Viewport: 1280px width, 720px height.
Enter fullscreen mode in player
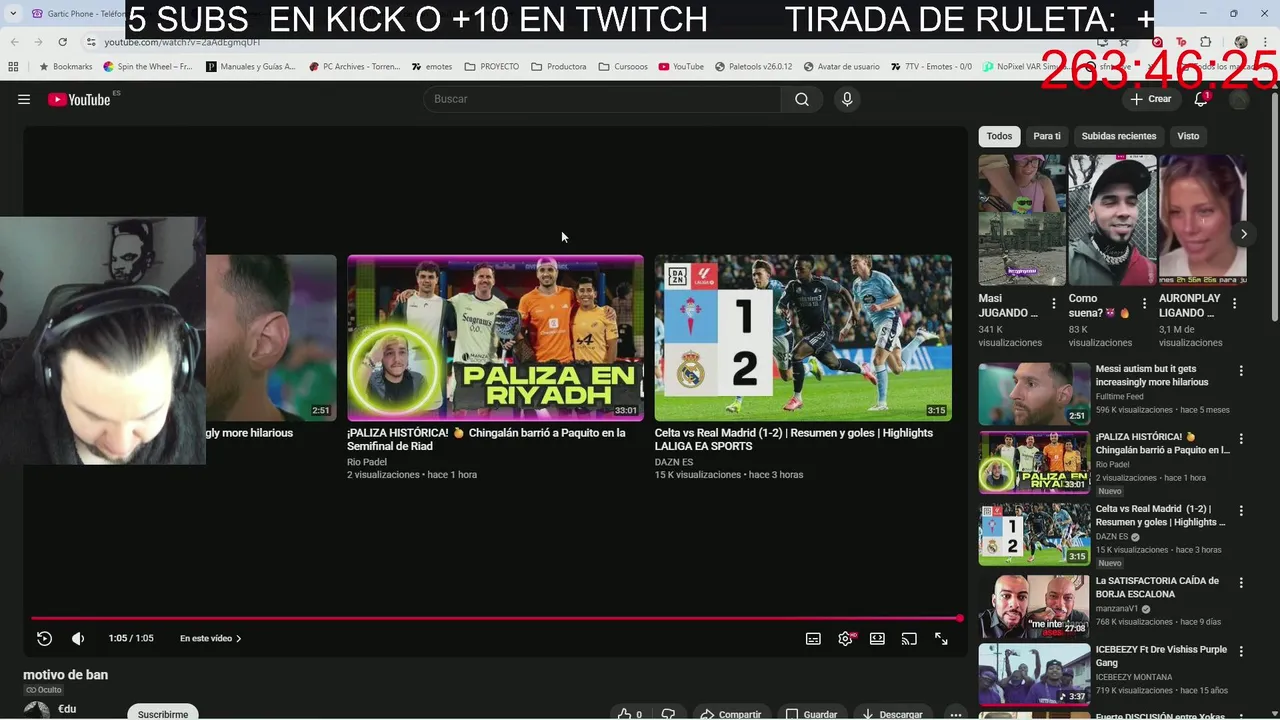941,638
